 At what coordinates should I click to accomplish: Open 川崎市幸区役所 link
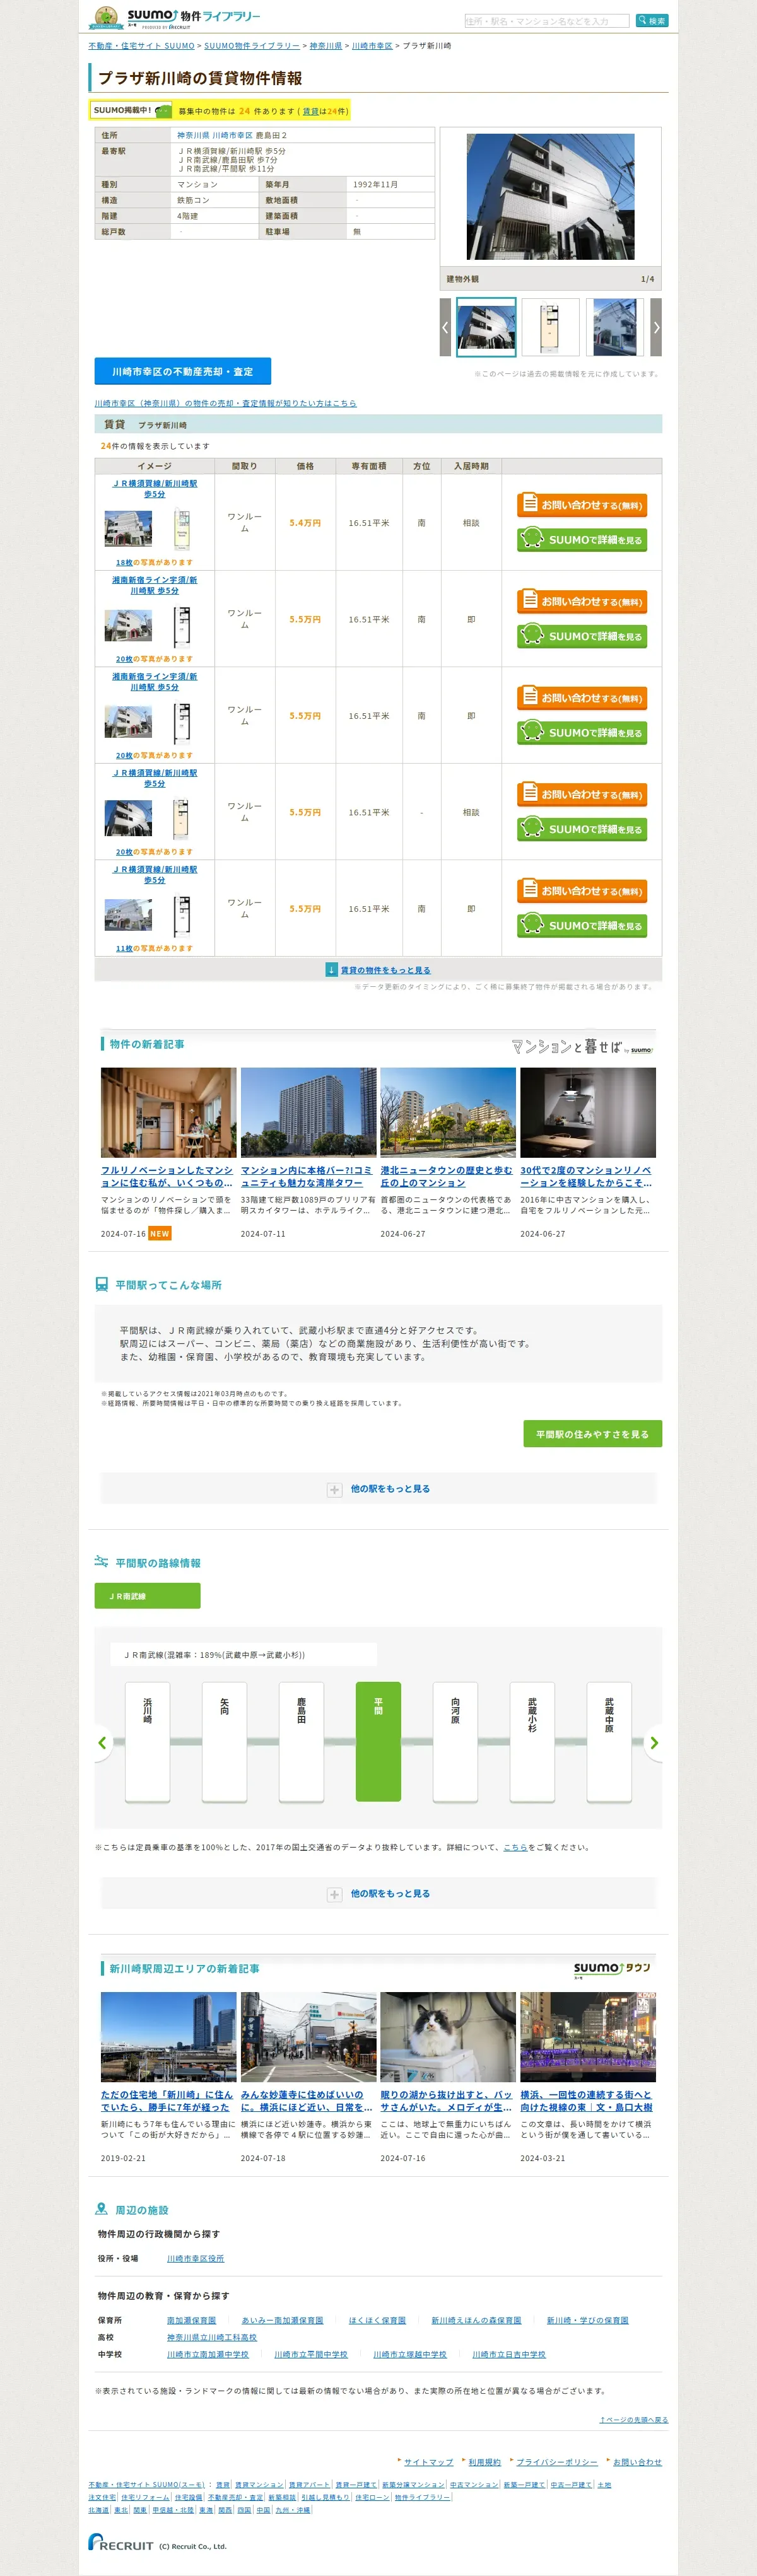coord(195,2258)
